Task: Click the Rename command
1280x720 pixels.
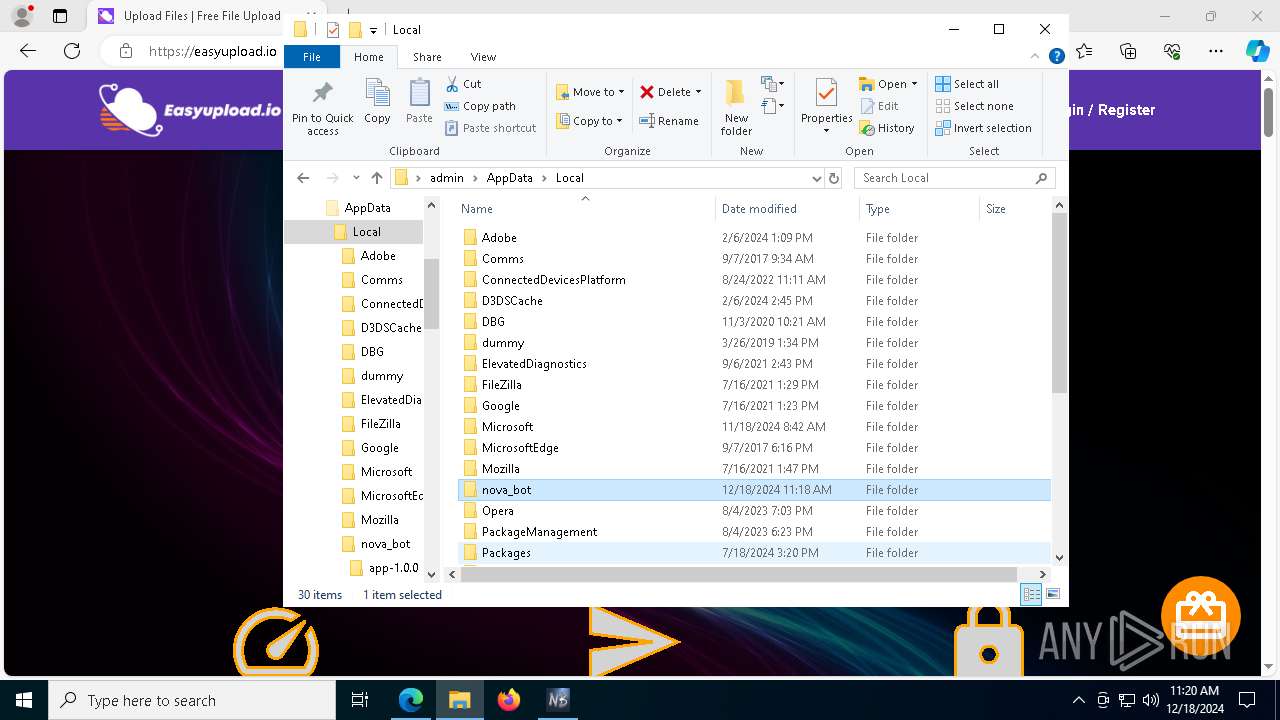Action: pyautogui.click(x=669, y=121)
